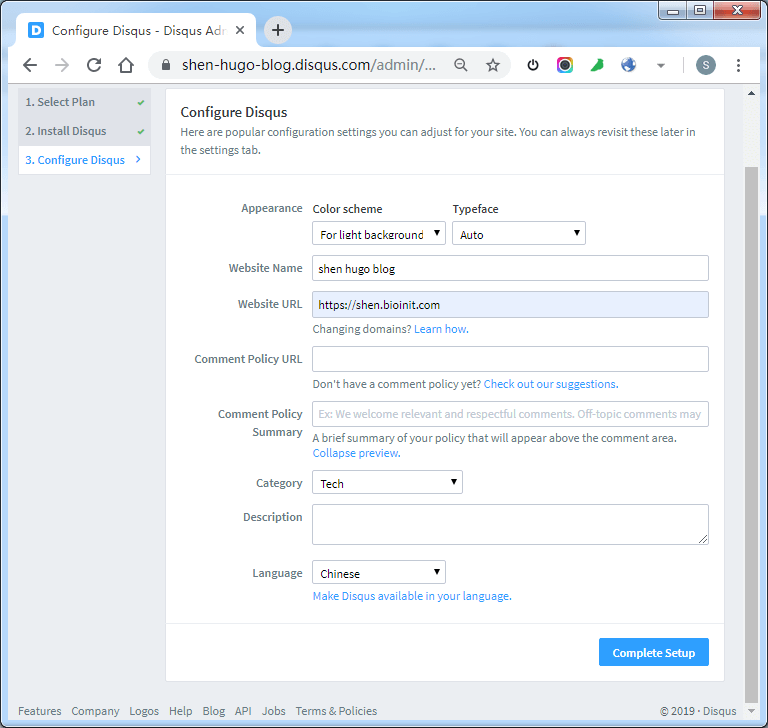Open Check out our suggestions link

click(x=551, y=384)
